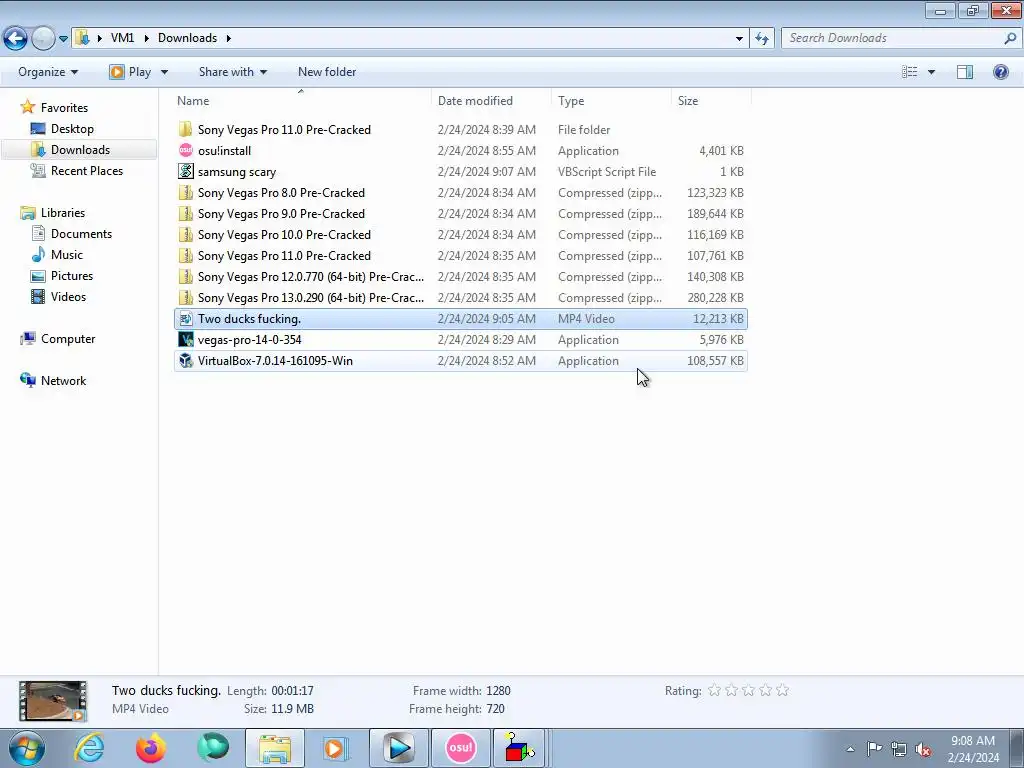Set rating to five stars

tap(782, 690)
